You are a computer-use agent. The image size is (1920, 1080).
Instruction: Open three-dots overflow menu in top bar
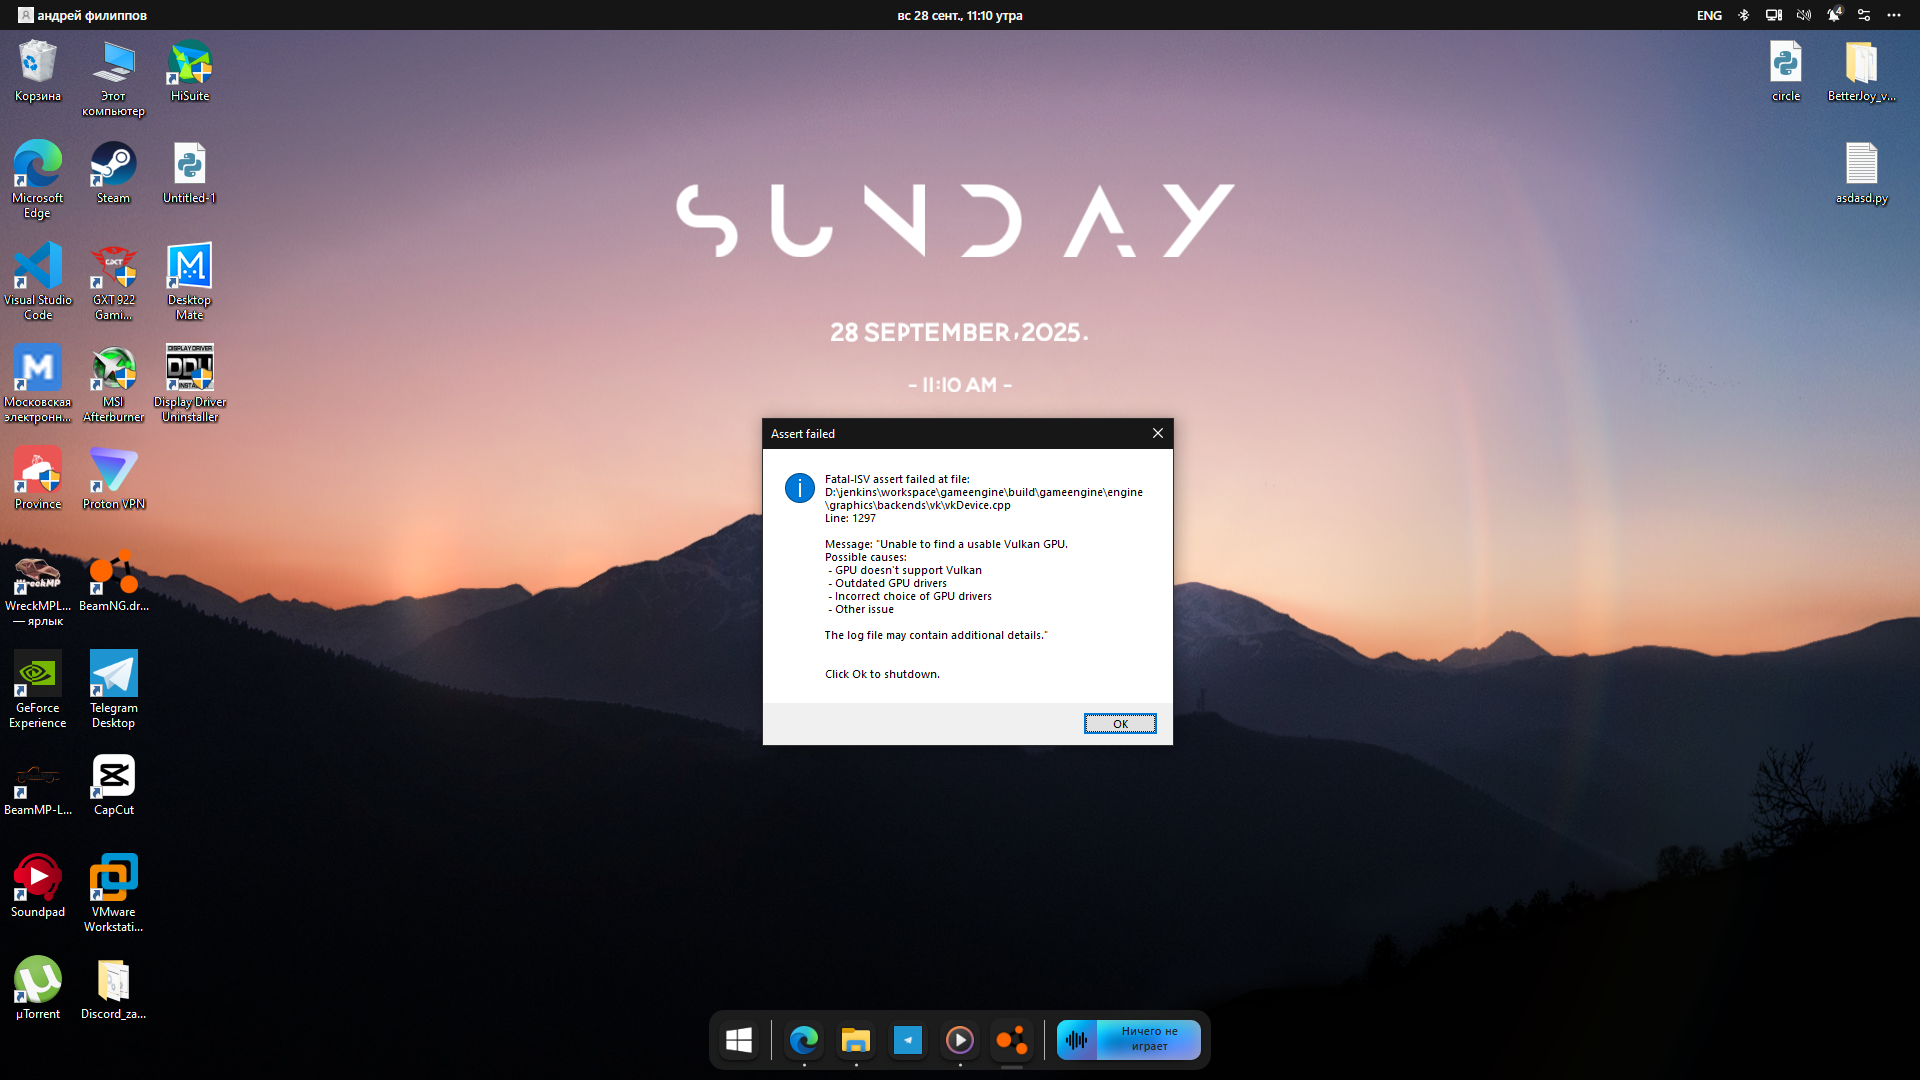pyautogui.click(x=1894, y=15)
